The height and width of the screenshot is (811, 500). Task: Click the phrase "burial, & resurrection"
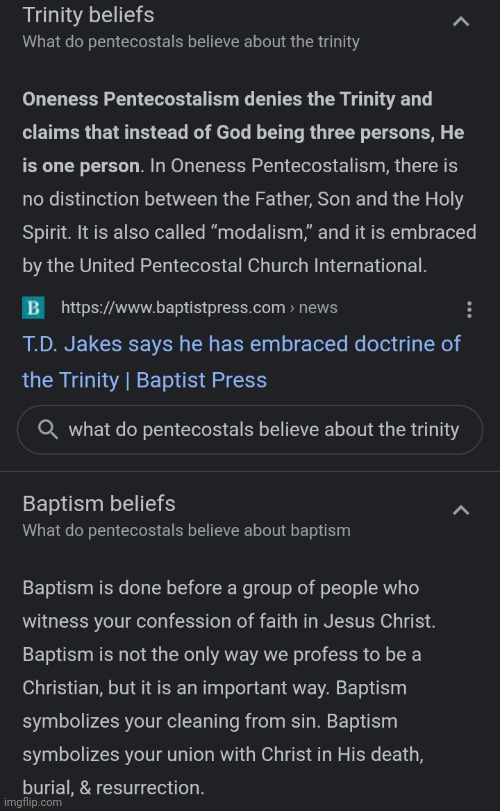tap(113, 788)
